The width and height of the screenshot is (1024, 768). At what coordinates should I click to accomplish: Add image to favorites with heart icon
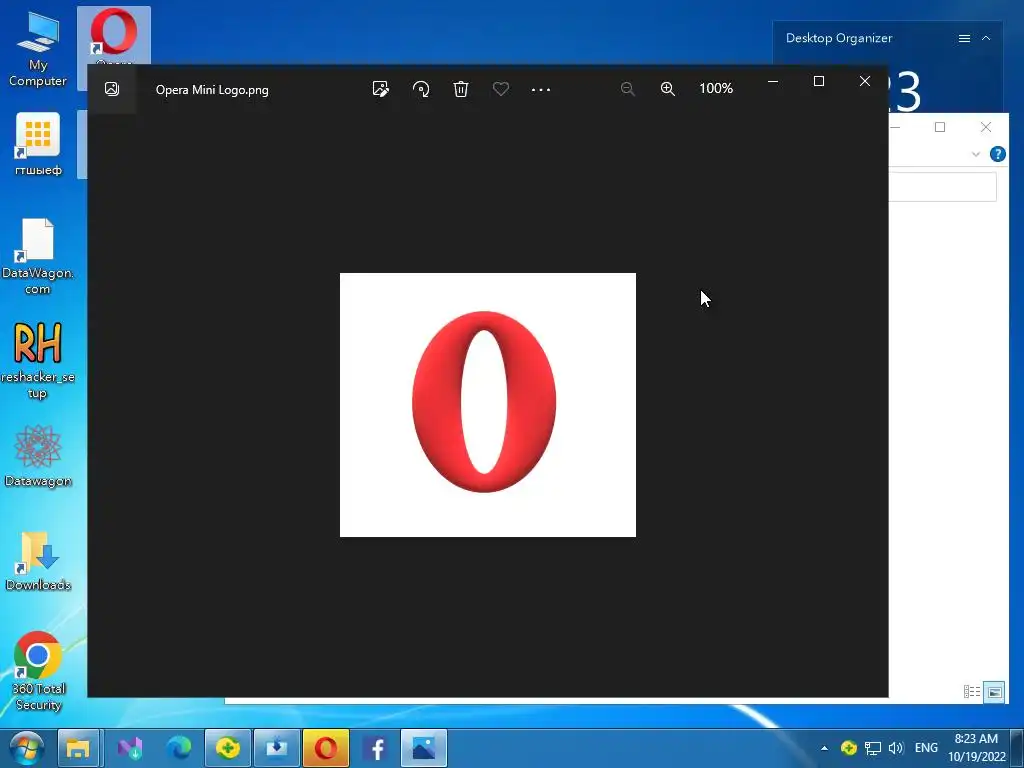(x=501, y=89)
